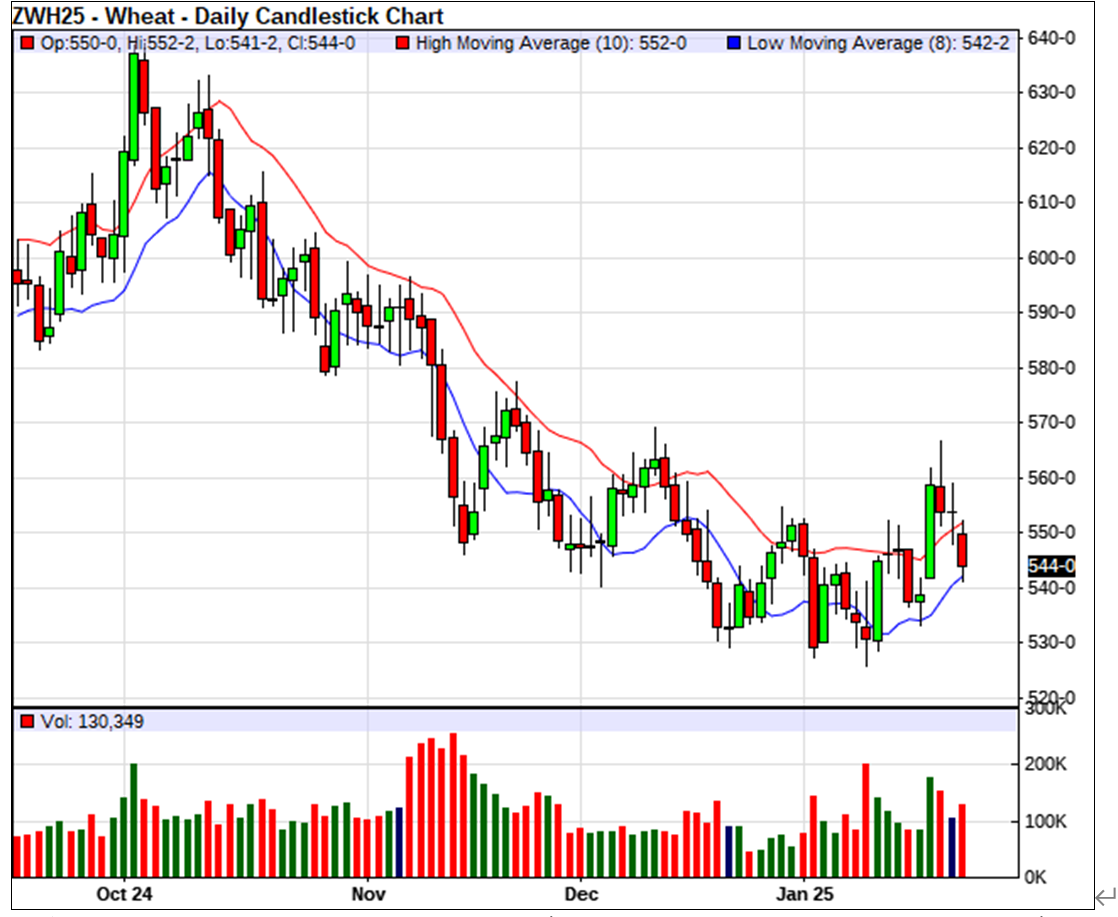The image size is (1118, 917).
Task: Click the 520-0 price axis label
Action: 1051,697
